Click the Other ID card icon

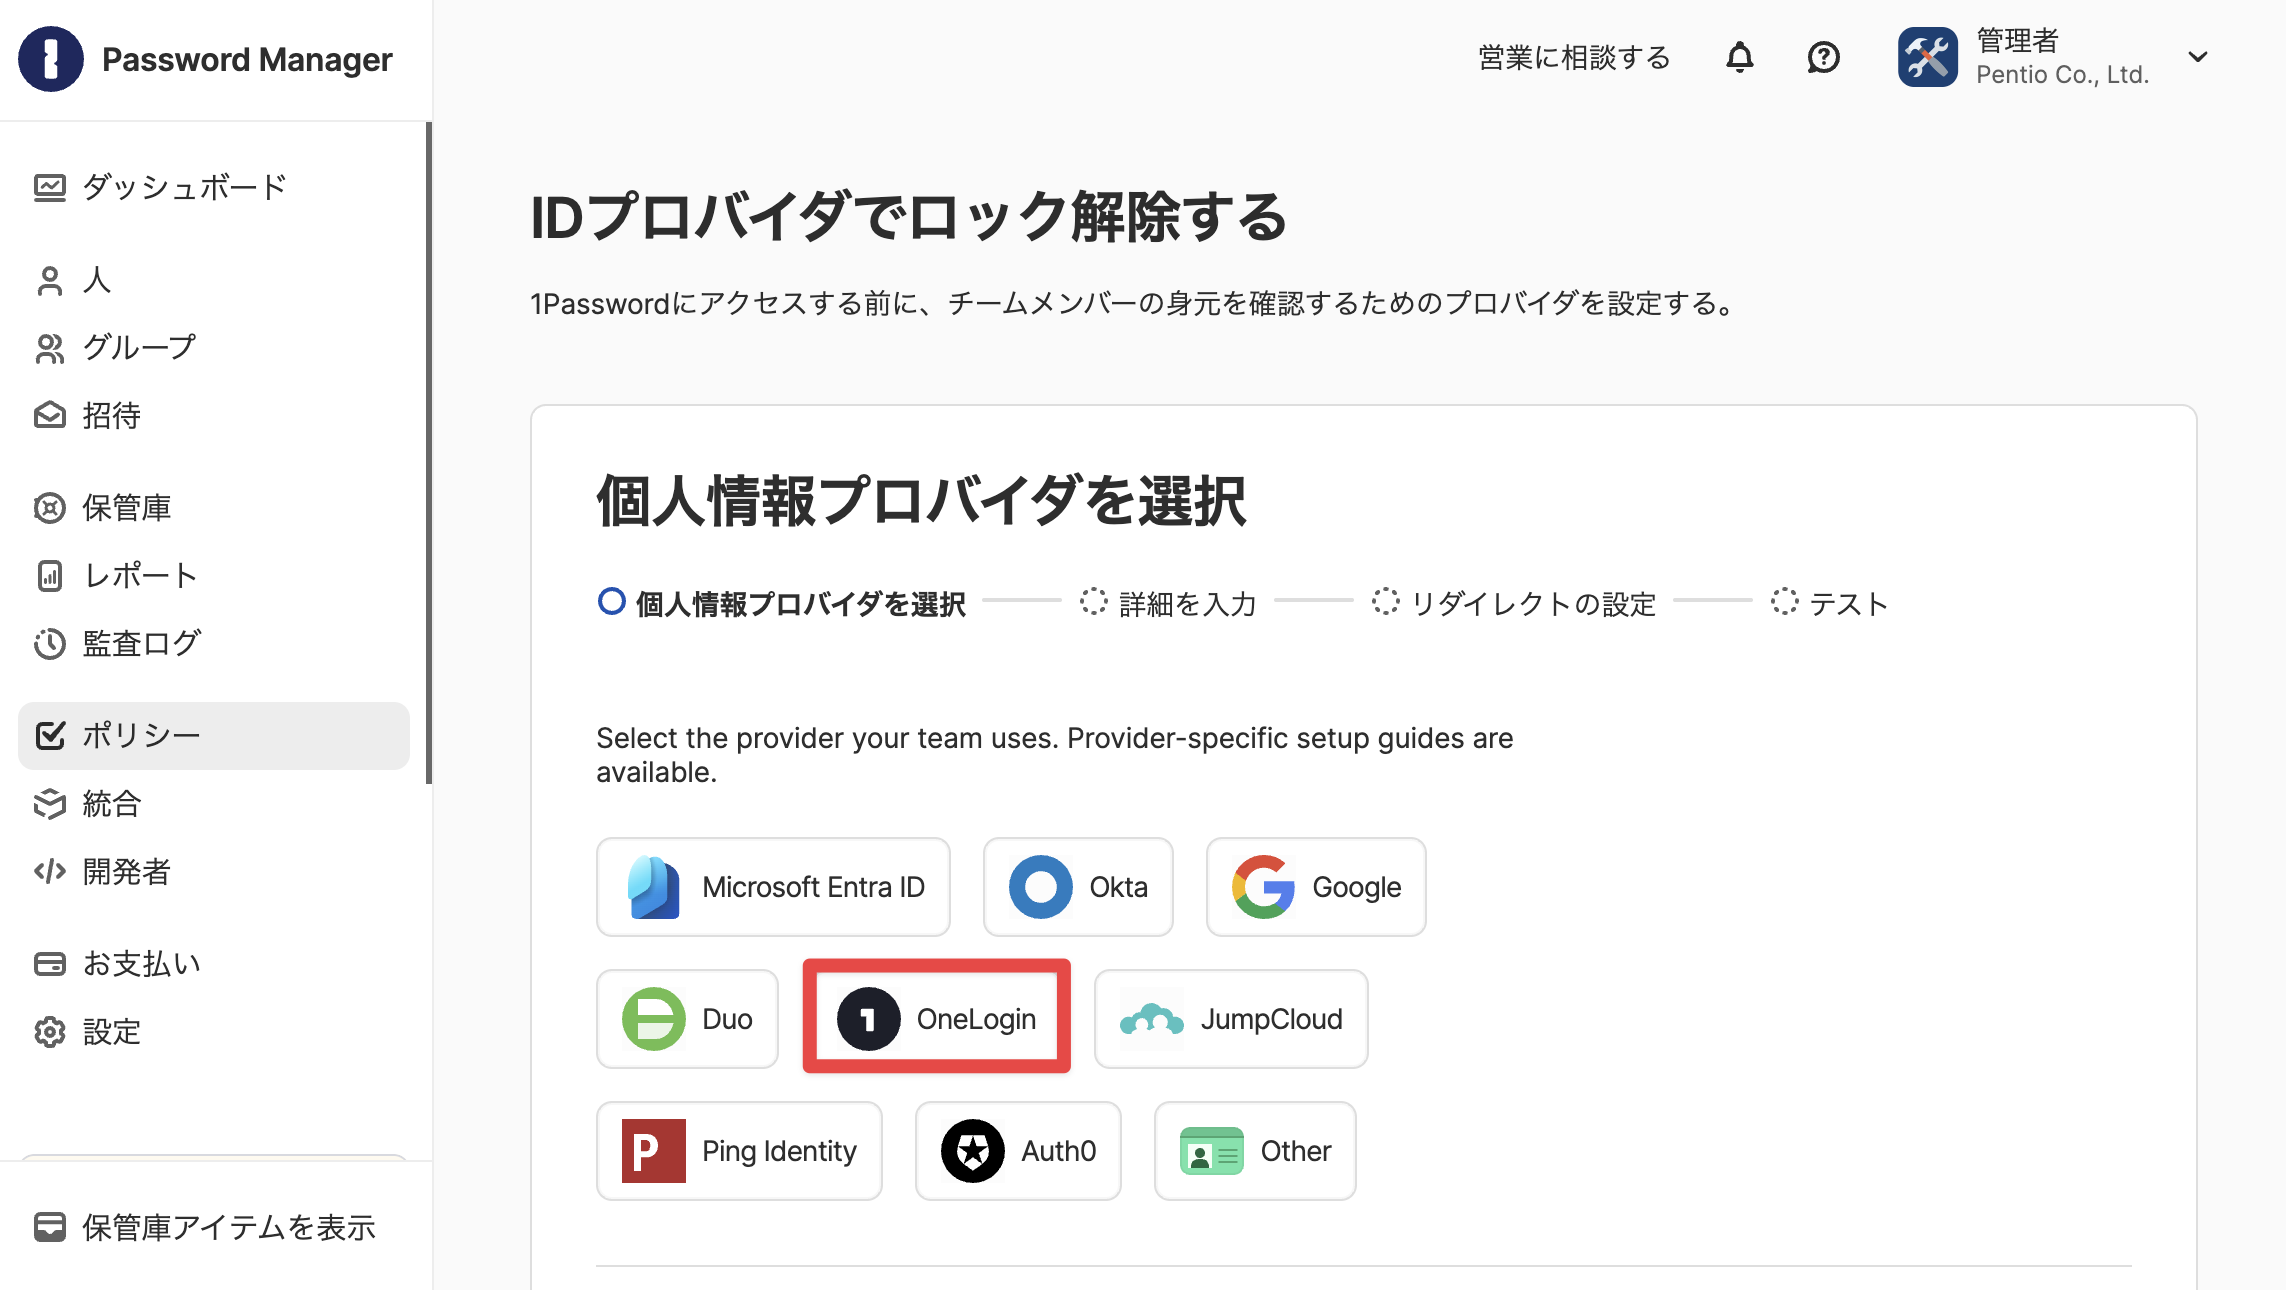pos(1212,1151)
